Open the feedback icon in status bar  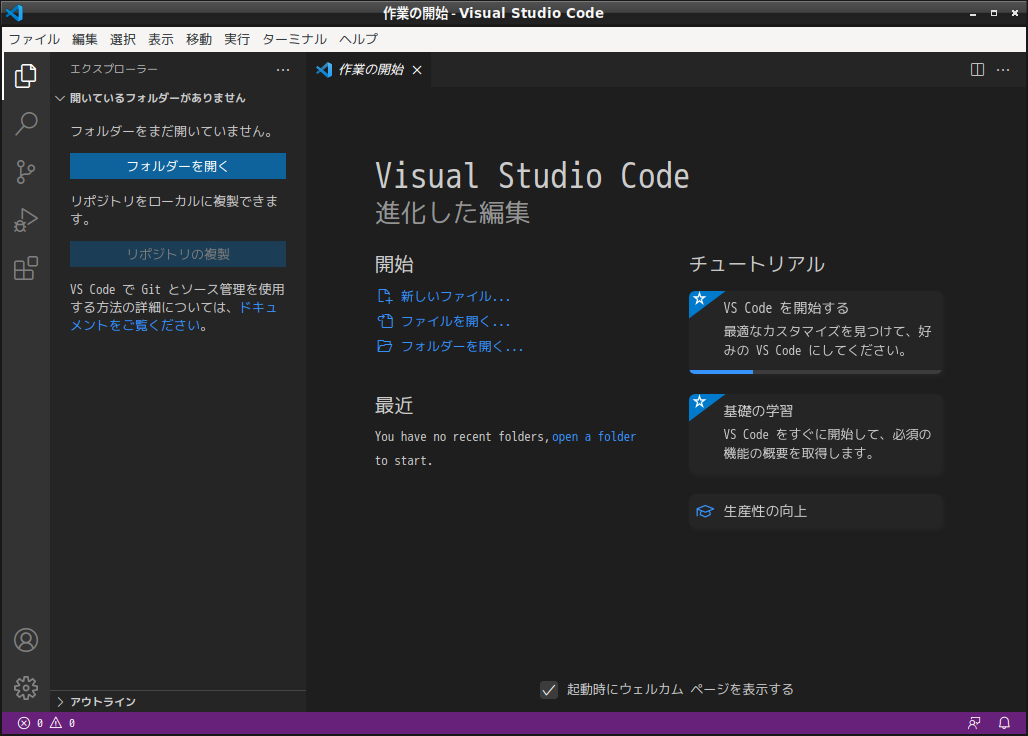pyautogui.click(x=974, y=723)
